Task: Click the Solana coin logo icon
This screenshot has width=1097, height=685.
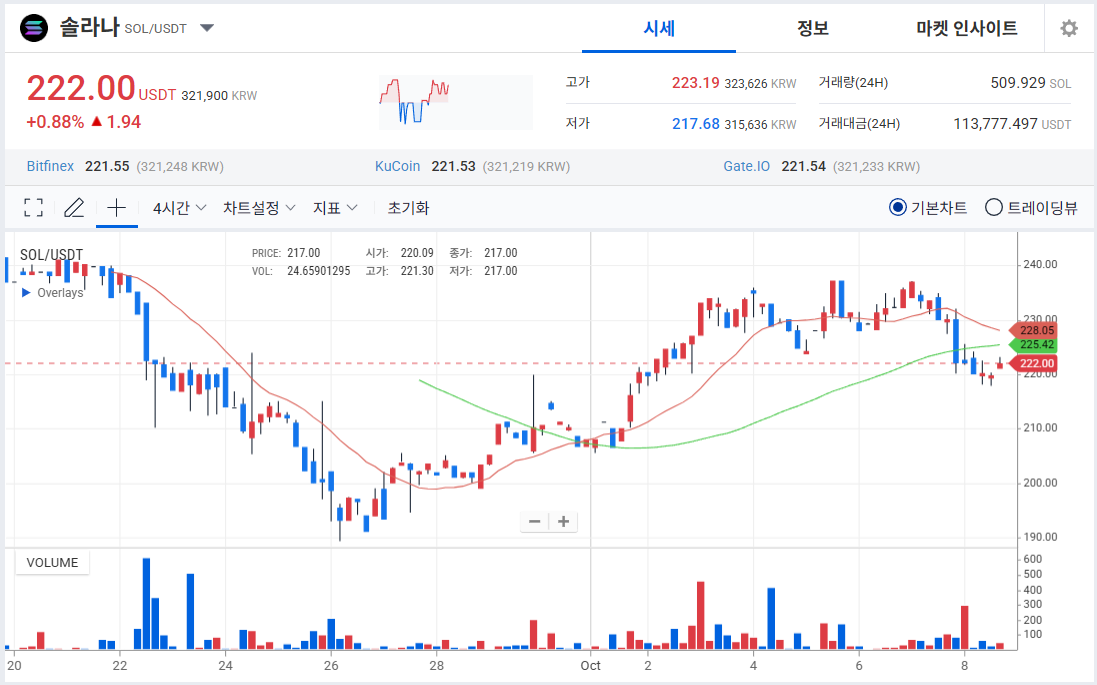Action: [33, 28]
